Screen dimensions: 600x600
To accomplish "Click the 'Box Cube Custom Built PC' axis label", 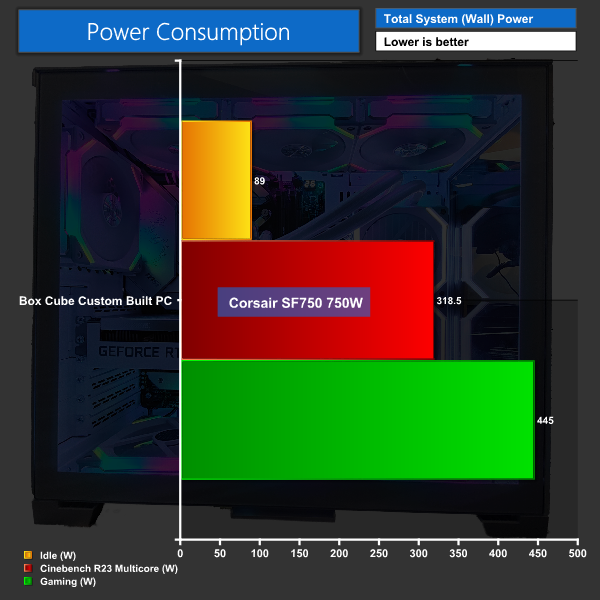I will (x=95, y=301).
